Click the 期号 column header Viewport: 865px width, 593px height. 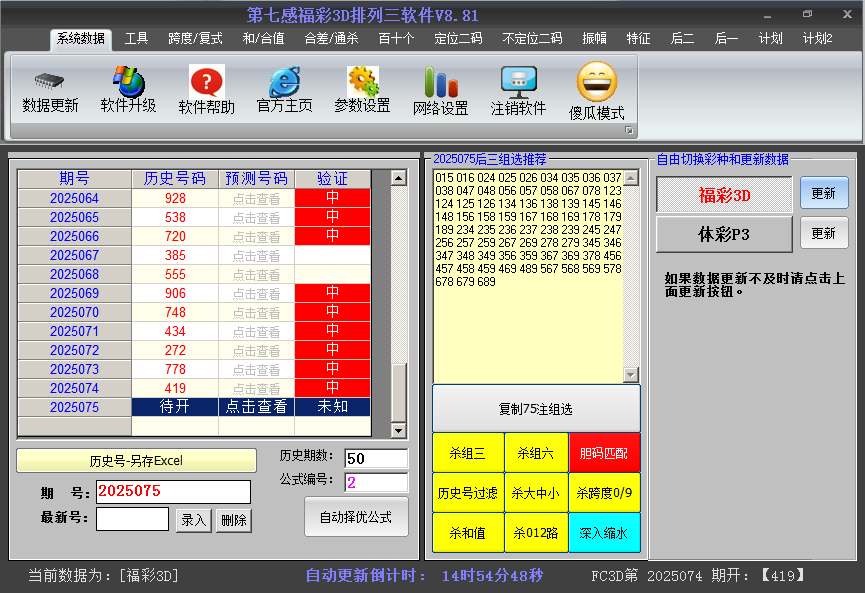(74, 179)
